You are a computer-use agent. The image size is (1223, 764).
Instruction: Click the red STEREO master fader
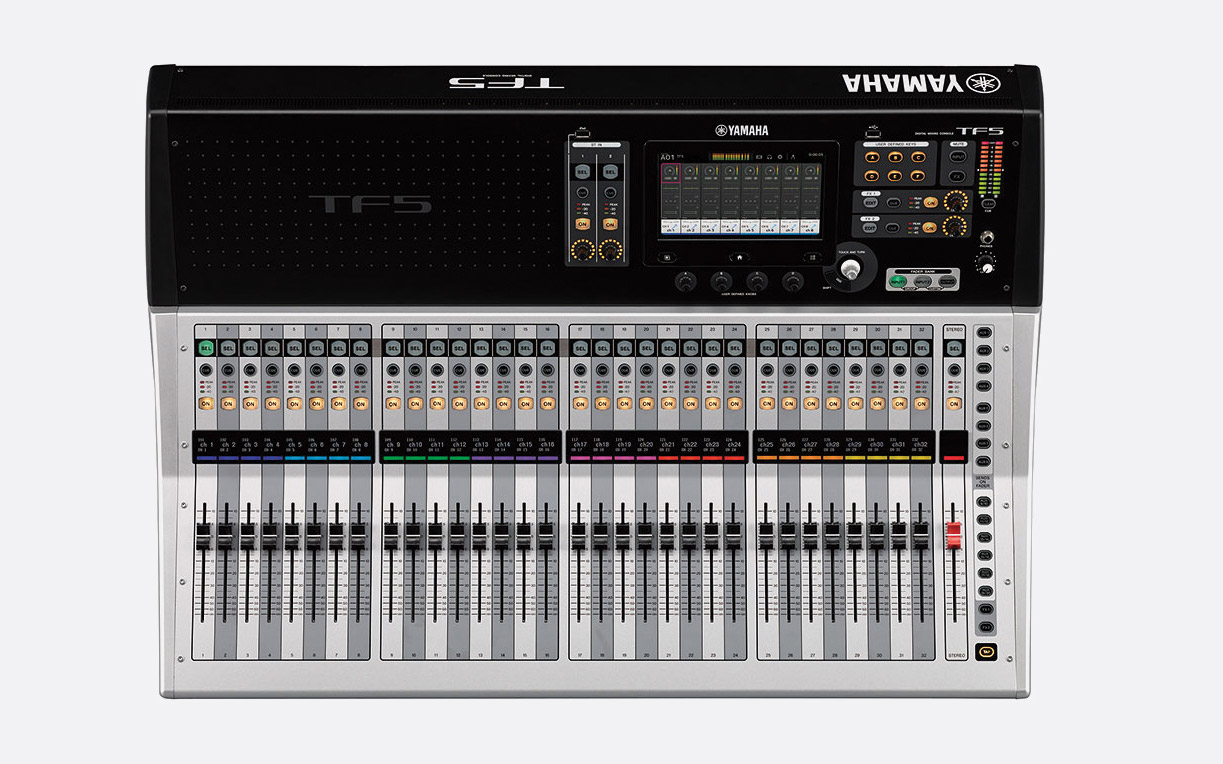click(x=953, y=531)
